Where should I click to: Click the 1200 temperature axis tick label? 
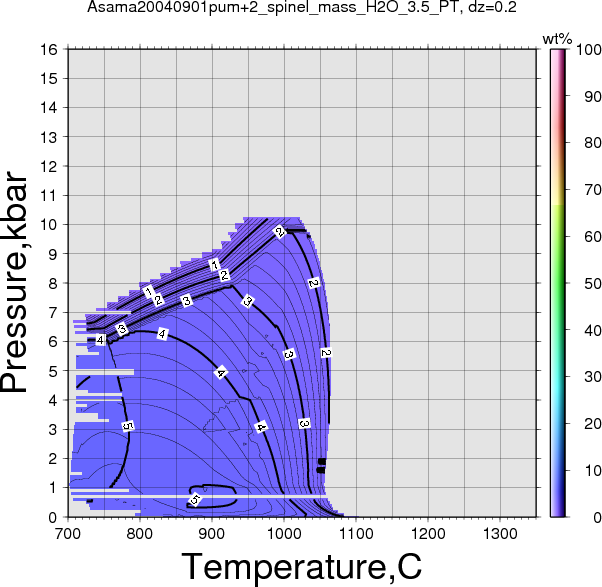click(428, 534)
